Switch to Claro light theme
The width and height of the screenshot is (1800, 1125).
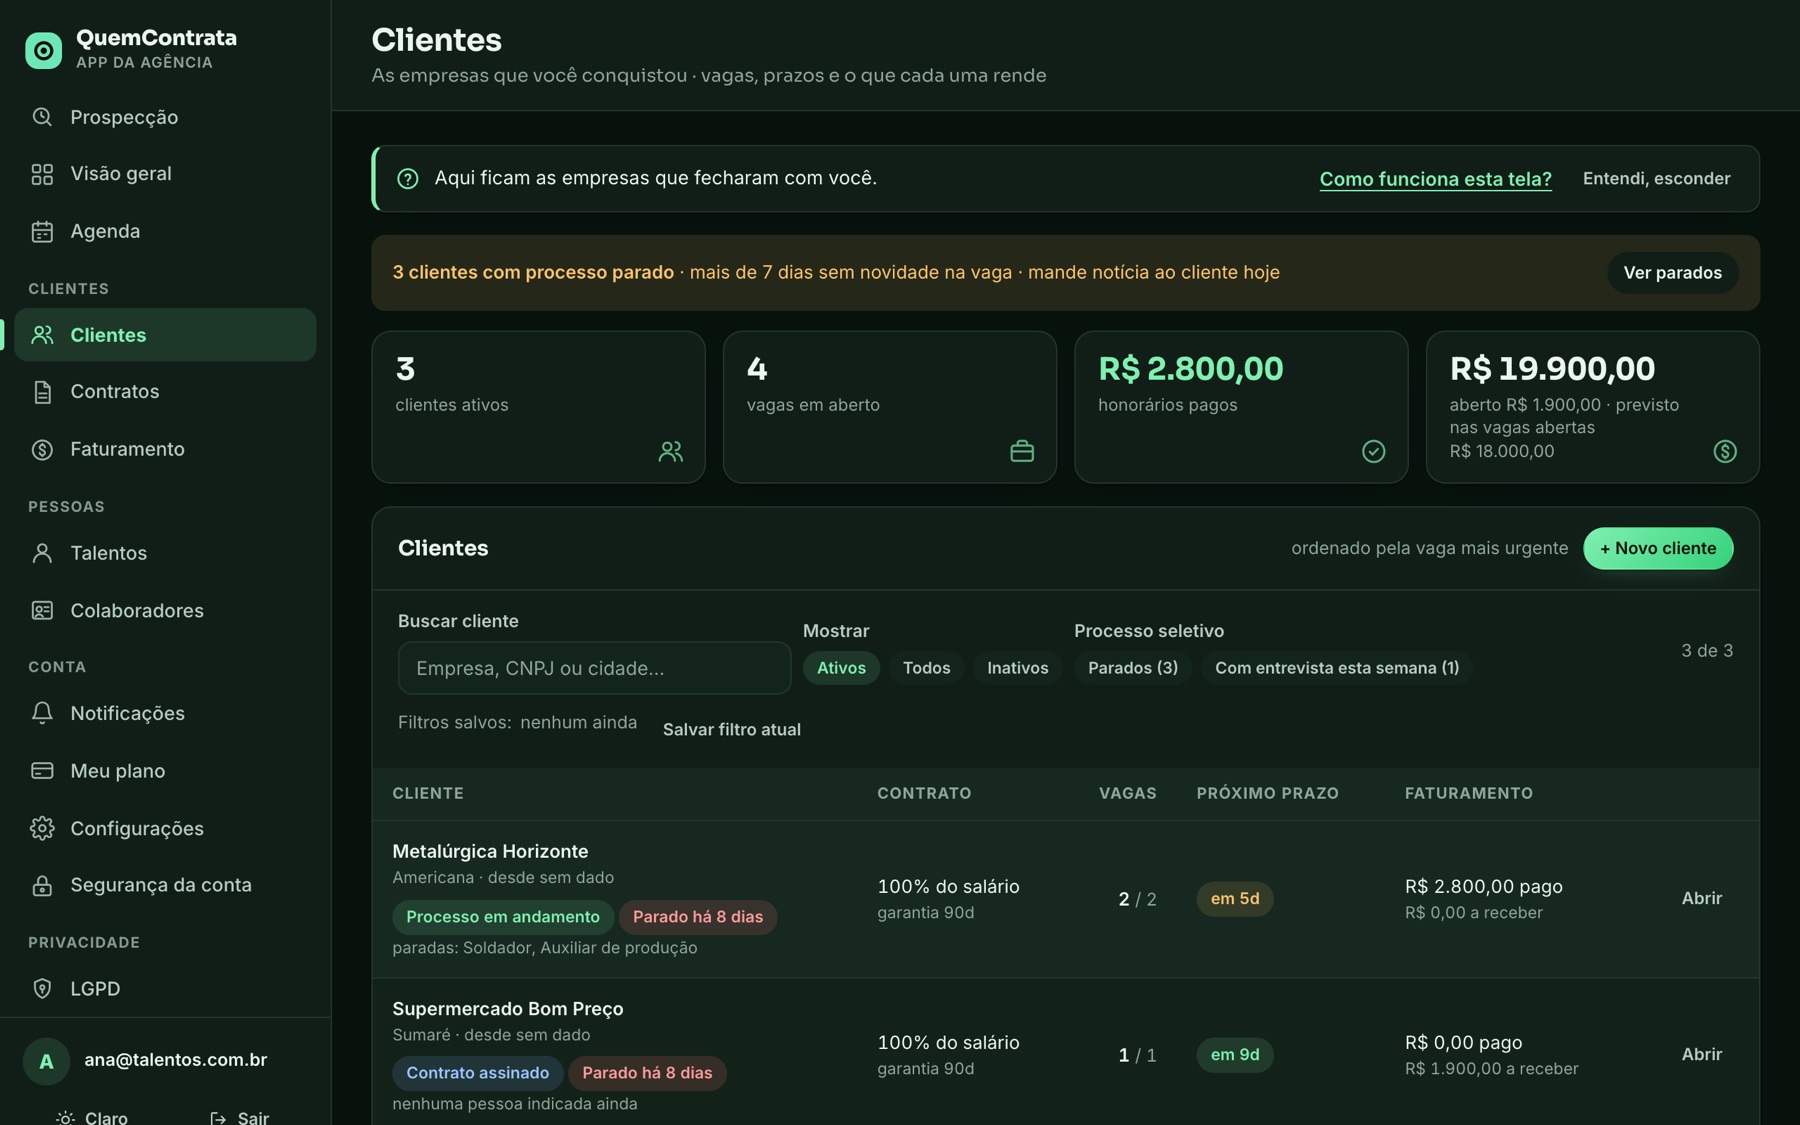click(93, 1117)
